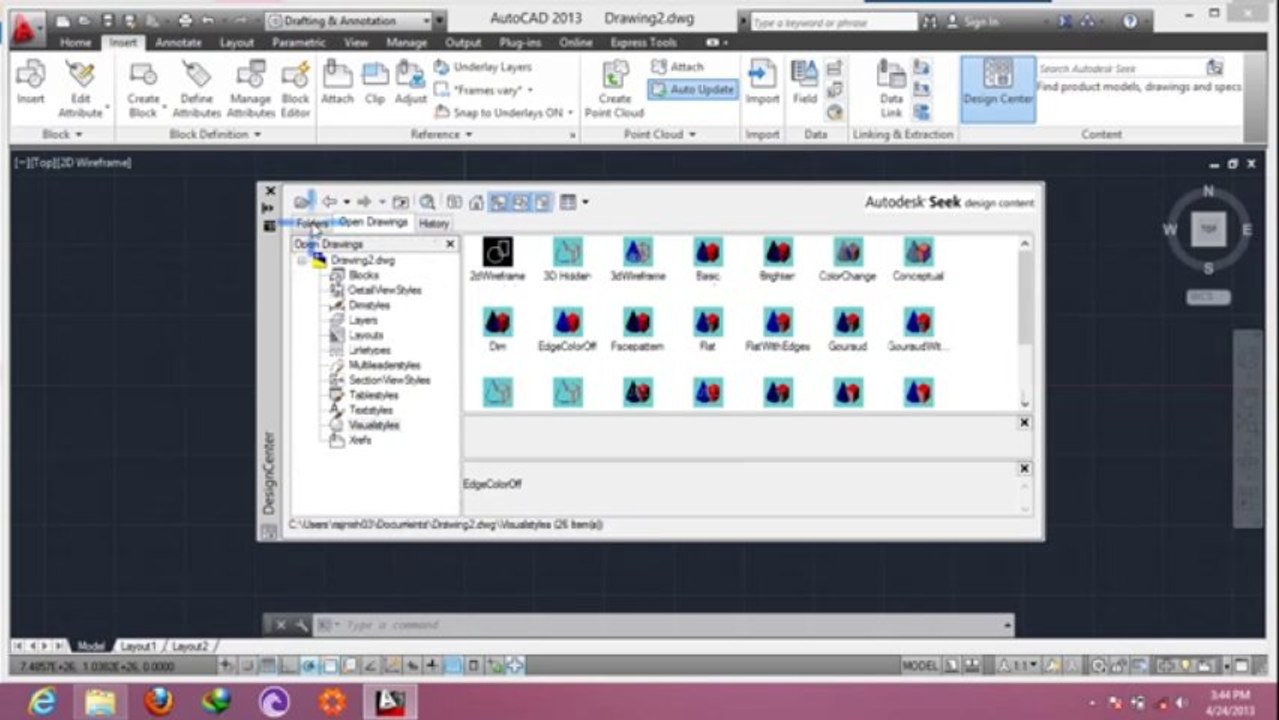Open Internet Explorer from the taskbar
The height and width of the screenshot is (720, 1279).
(42, 702)
